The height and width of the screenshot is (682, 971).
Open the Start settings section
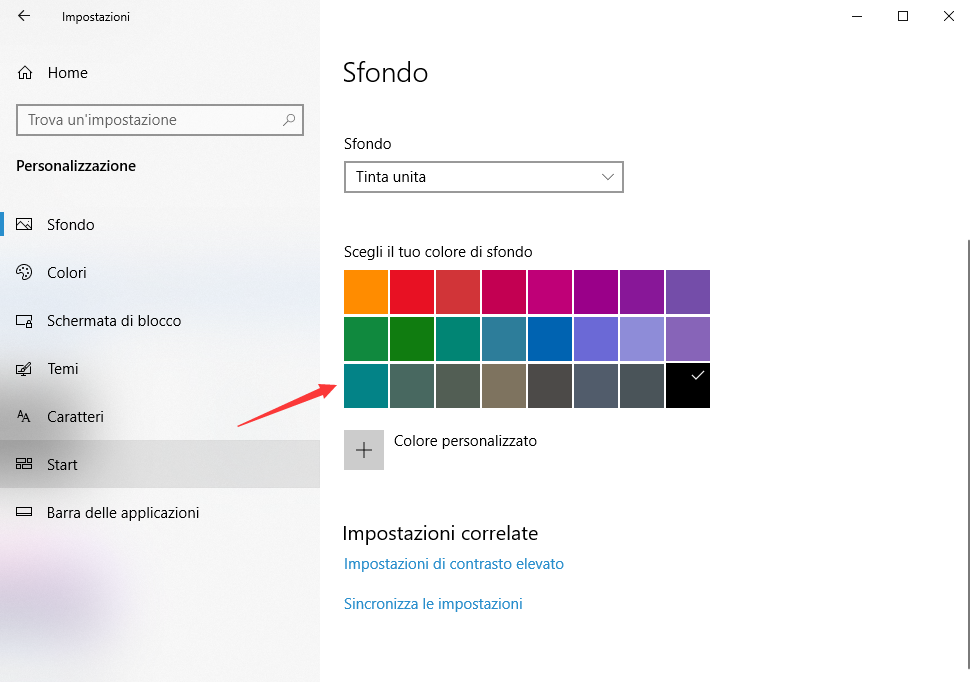[160, 464]
